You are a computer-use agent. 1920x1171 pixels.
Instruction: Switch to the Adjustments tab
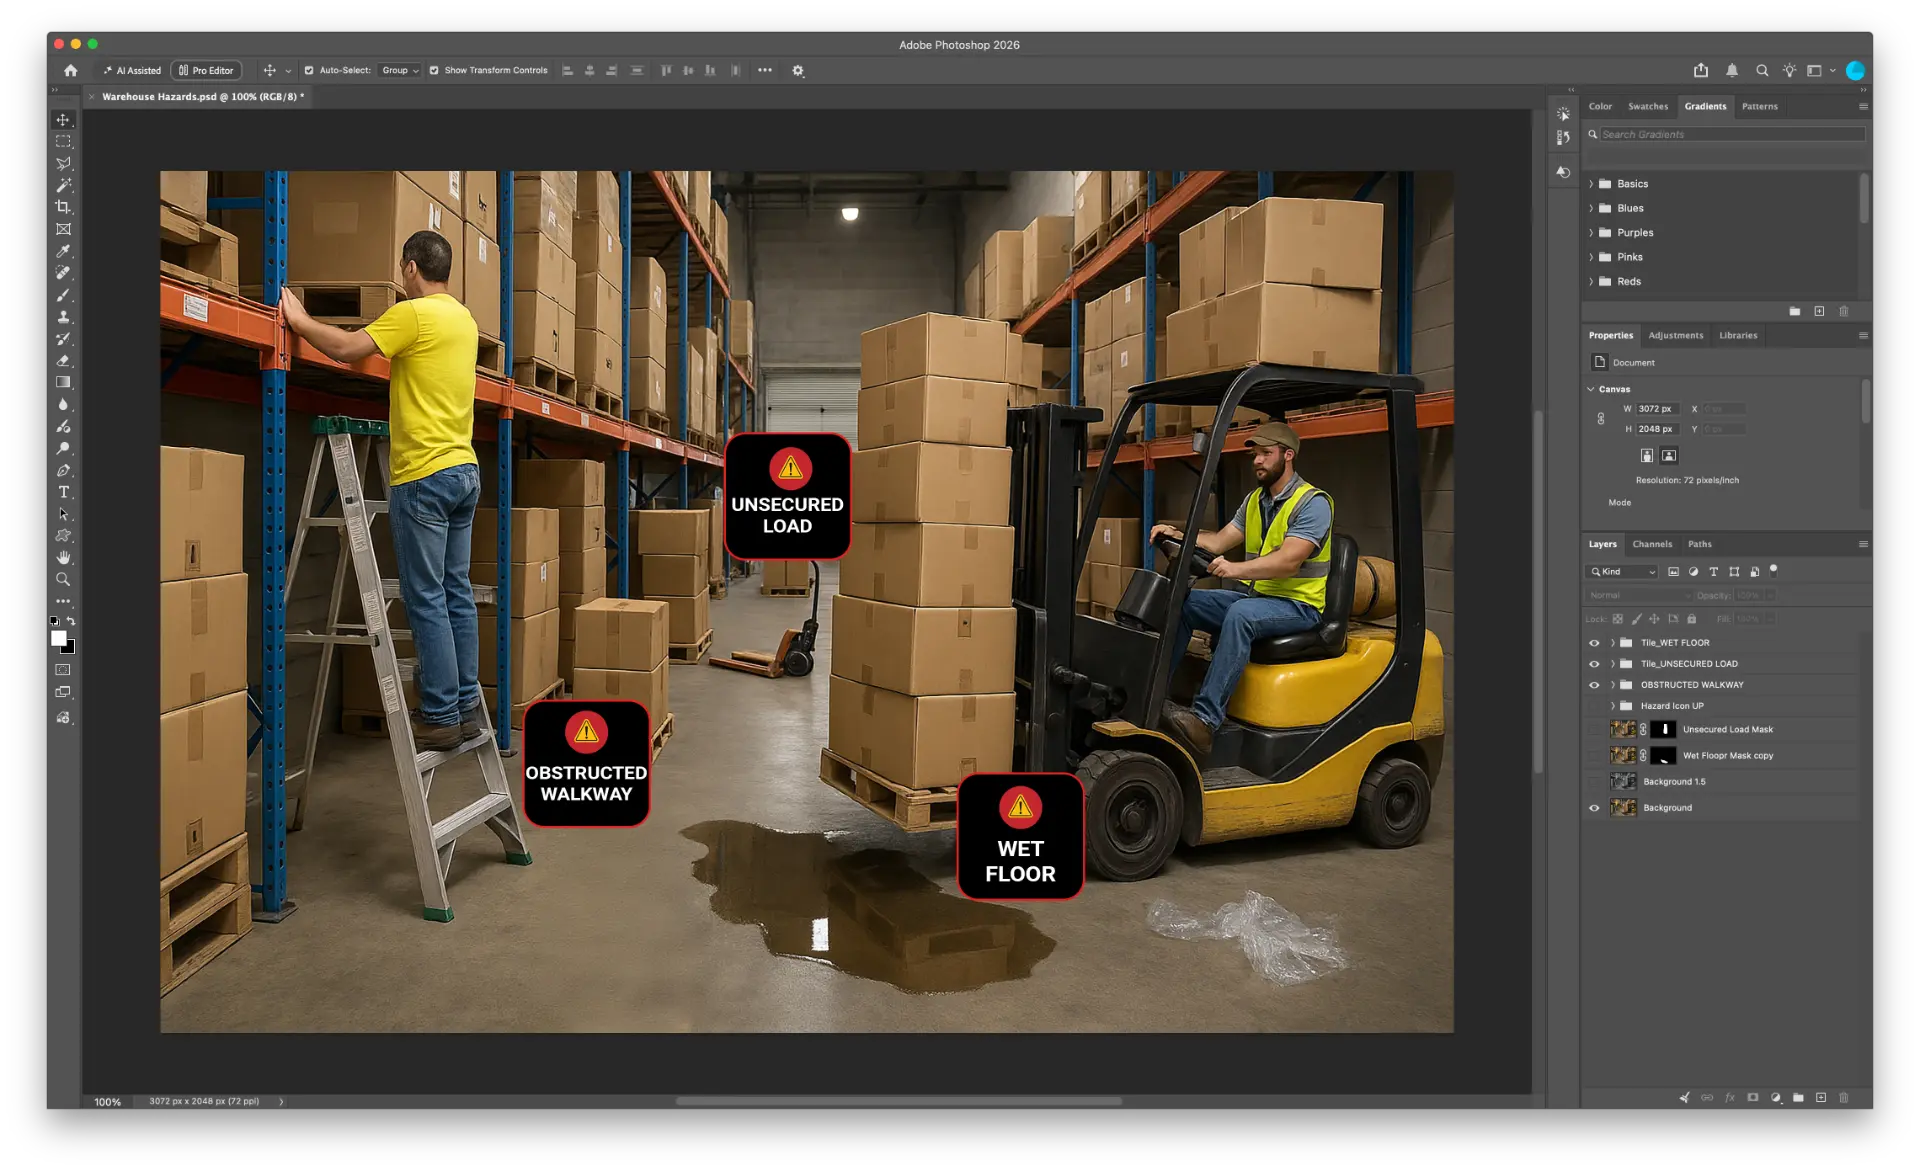point(1676,336)
